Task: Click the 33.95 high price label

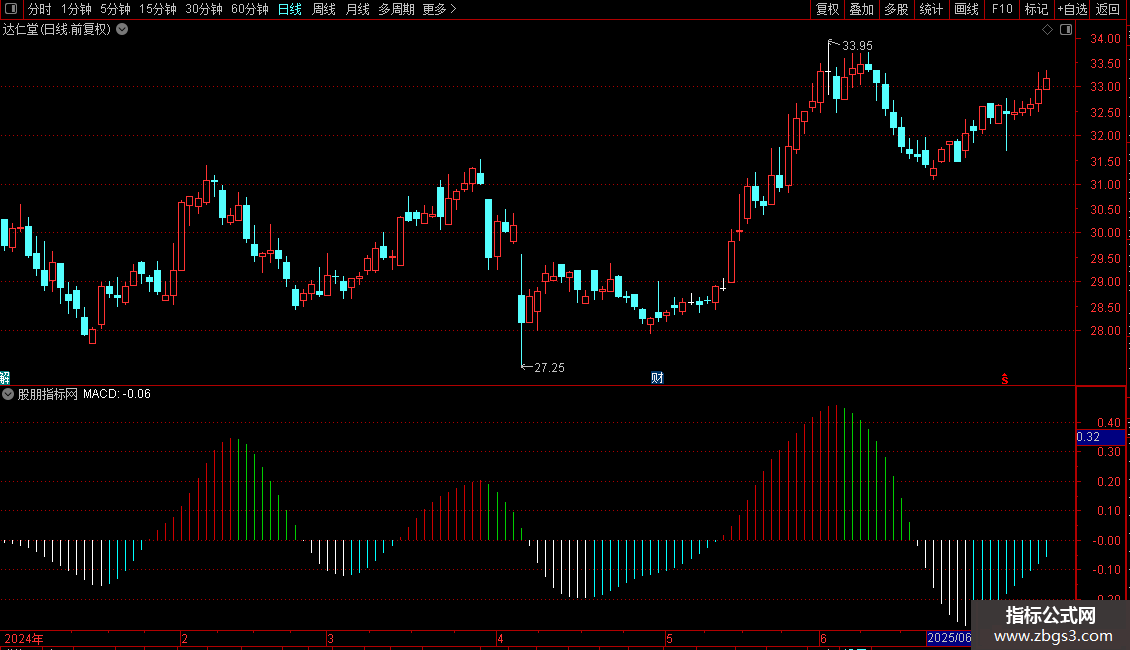Action: click(x=858, y=46)
